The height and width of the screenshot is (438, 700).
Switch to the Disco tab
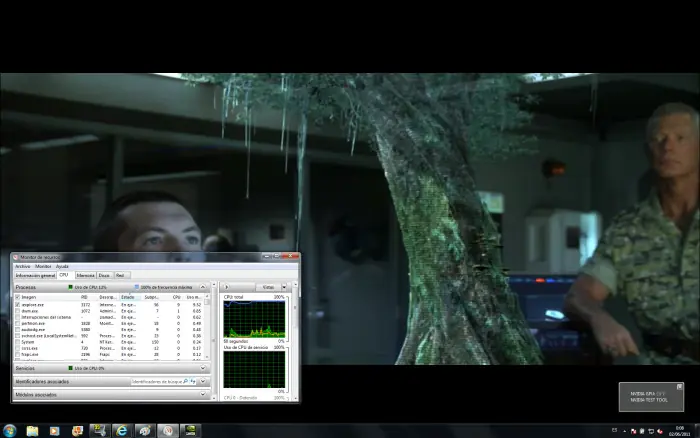tap(104, 275)
